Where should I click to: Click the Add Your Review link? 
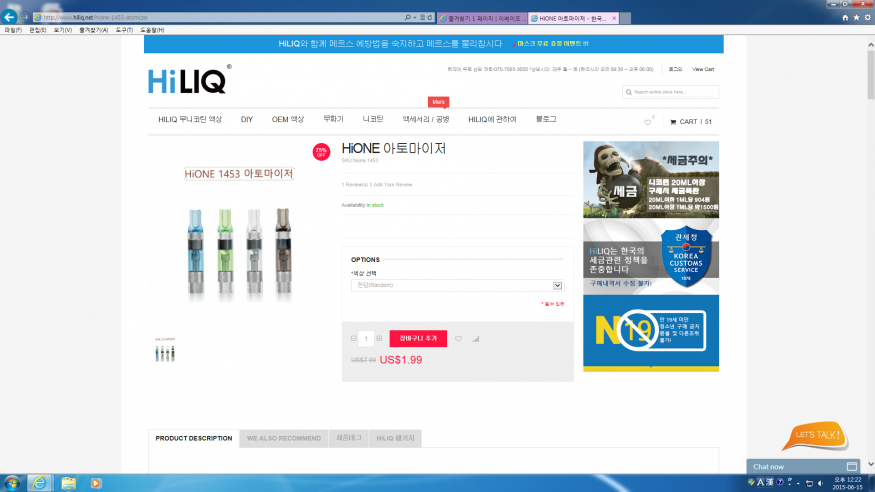[x=393, y=185]
